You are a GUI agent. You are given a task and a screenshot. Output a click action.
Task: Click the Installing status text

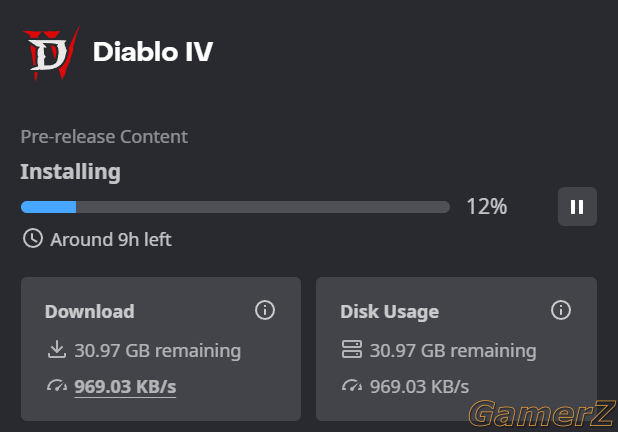point(71,172)
